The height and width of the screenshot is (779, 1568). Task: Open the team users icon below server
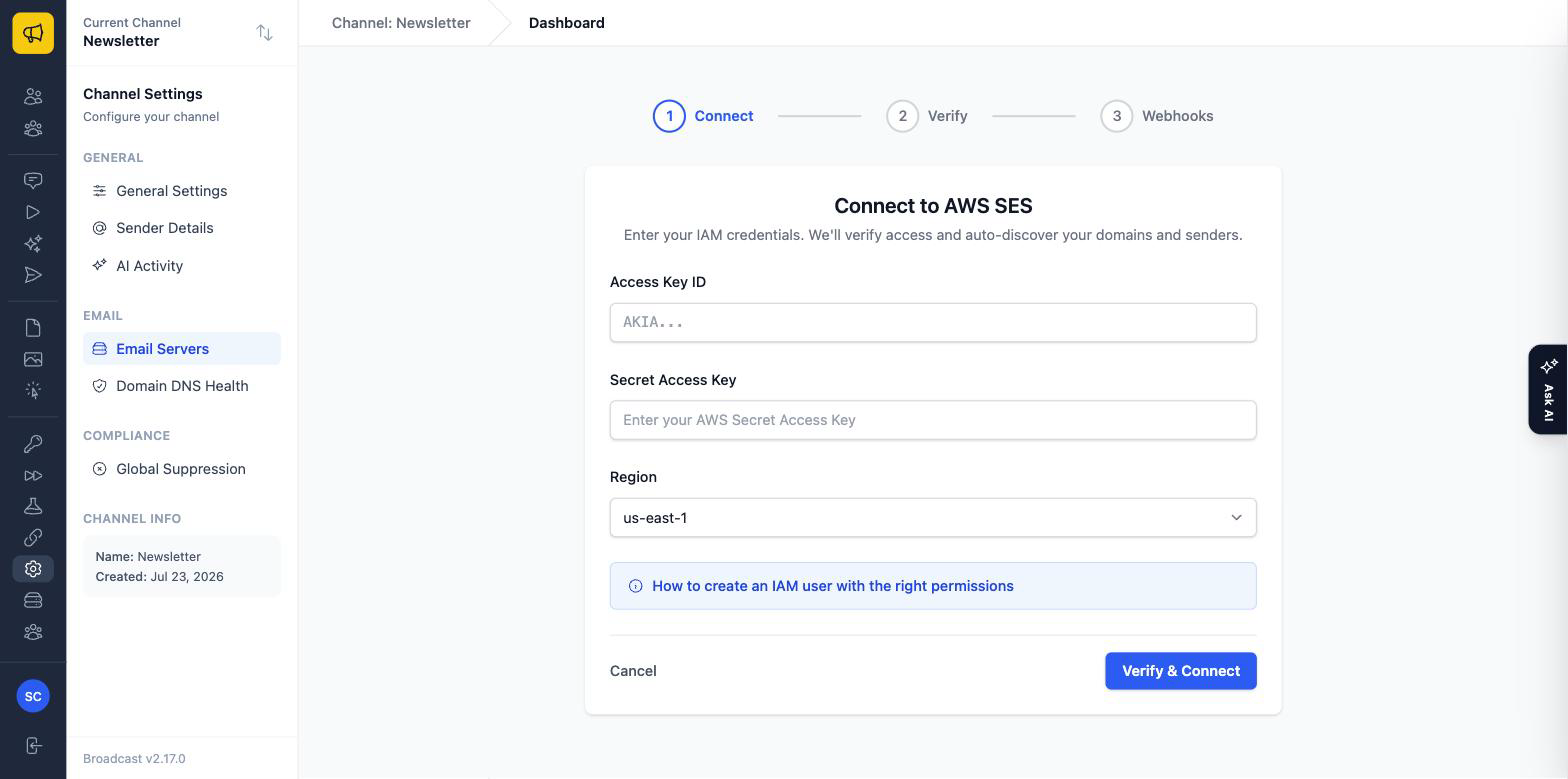coord(33,632)
